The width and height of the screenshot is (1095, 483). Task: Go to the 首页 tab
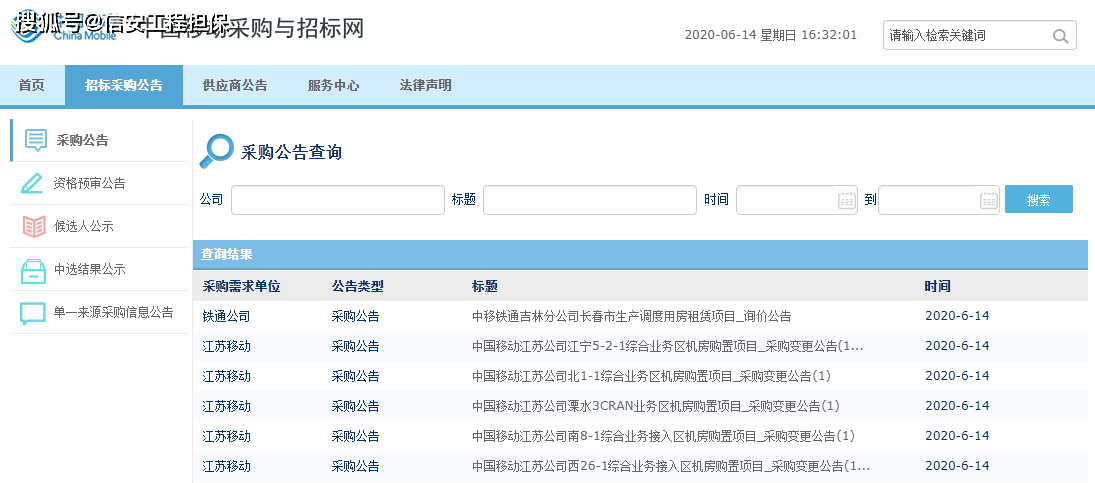point(31,85)
